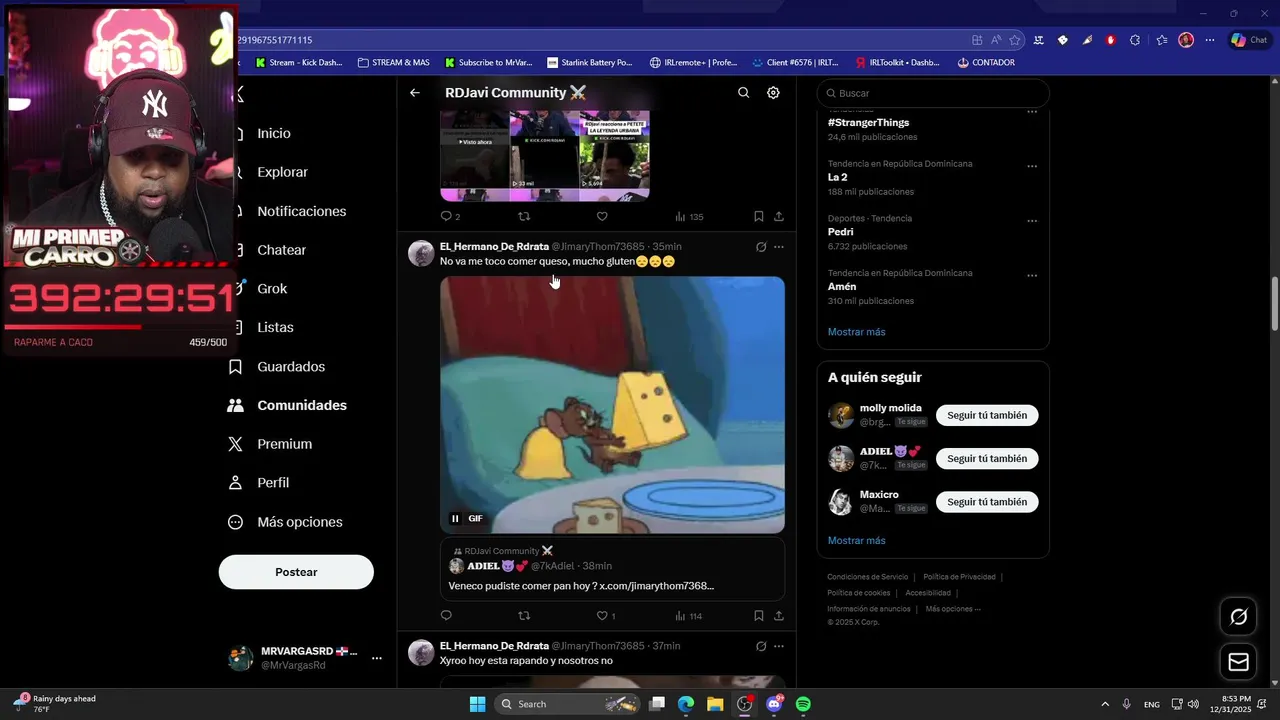Bookmark the top post with 135 views
1280x720 pixels.
click(759, 216)
